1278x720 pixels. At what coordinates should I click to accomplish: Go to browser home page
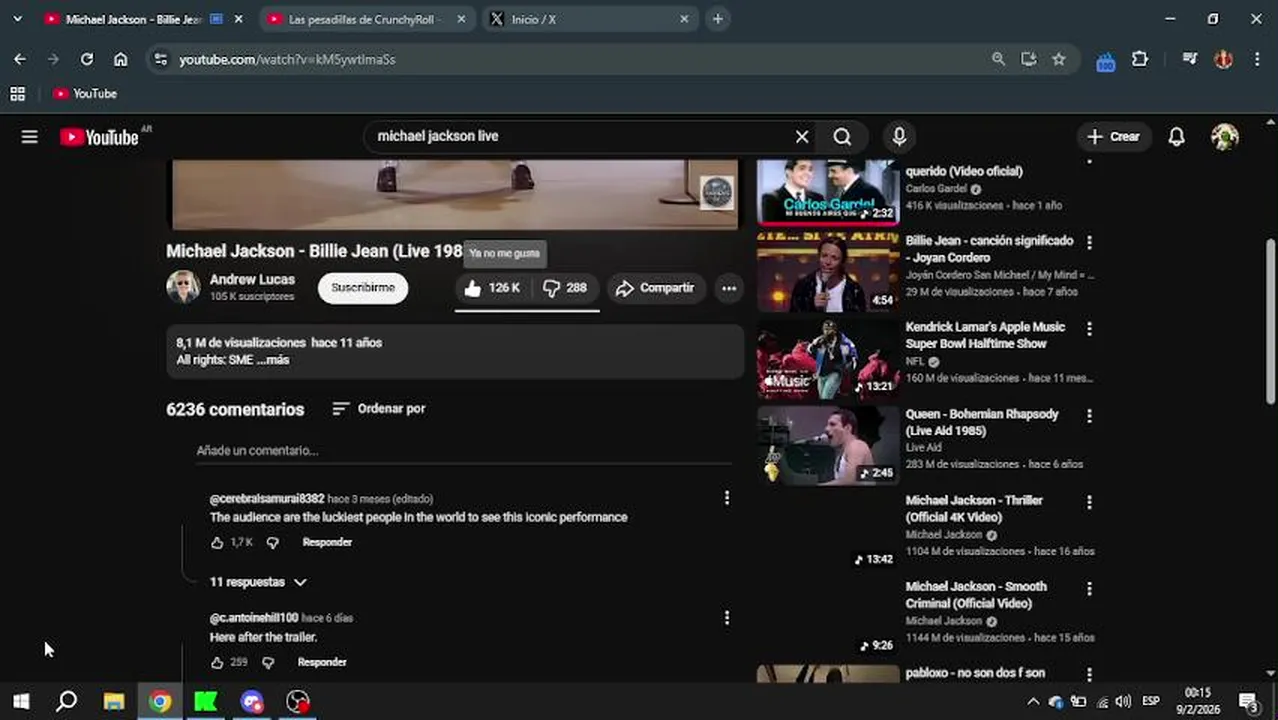coord(121,59)
